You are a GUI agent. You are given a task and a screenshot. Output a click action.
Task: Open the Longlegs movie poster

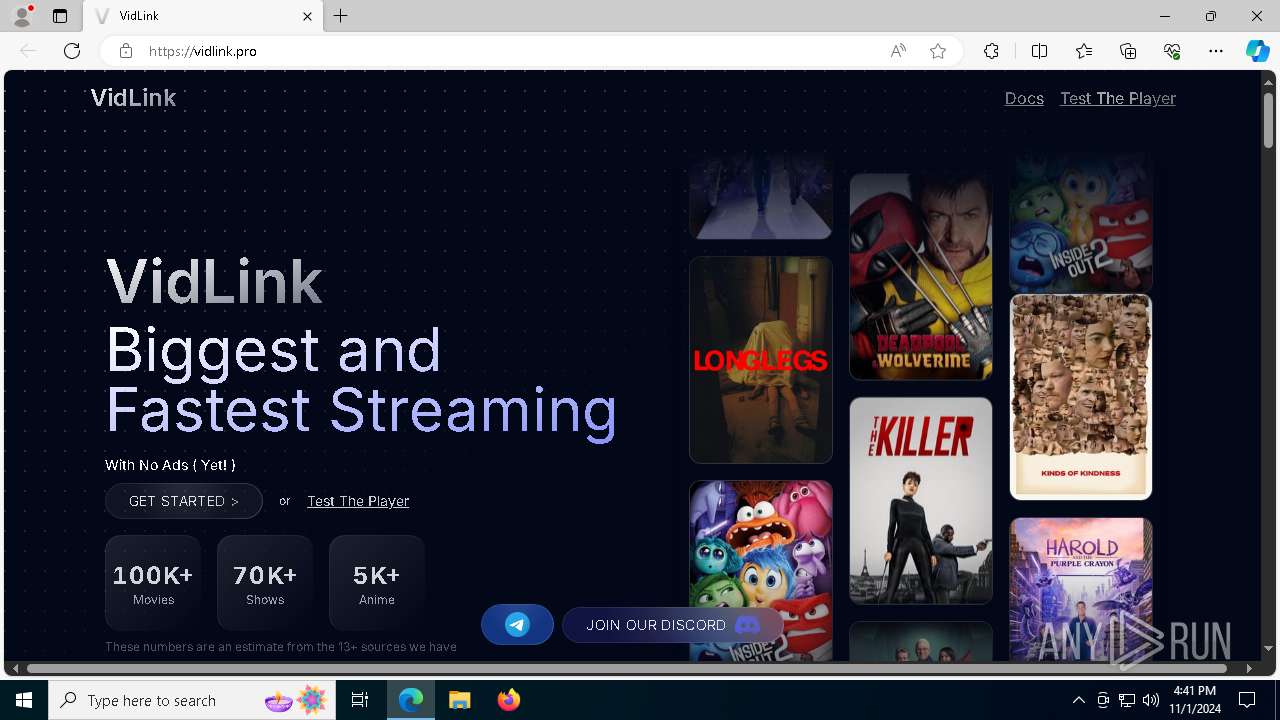tap(761, 360)
